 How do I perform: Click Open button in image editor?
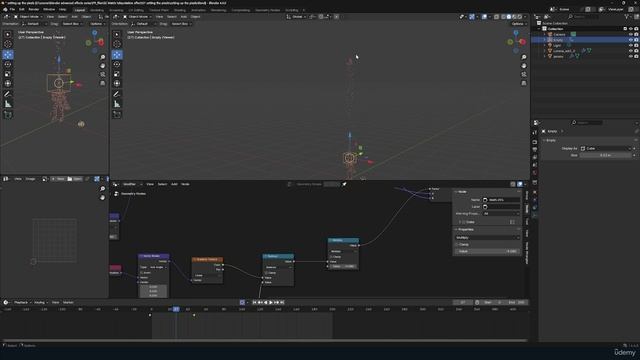[x=75, y=179]
